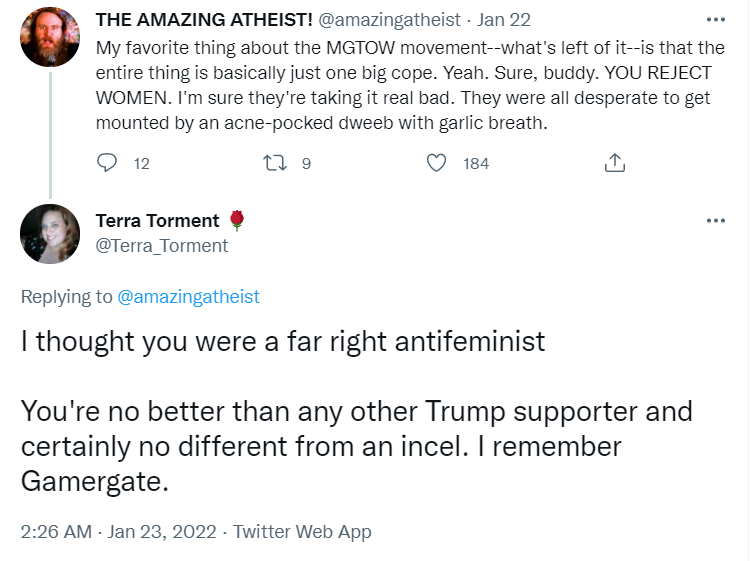The width and height of the screenshot is (750, 561).
Task: Retweet the Amazing Atheist tweet
Action: pyautogui.click(x=275, y=163)
